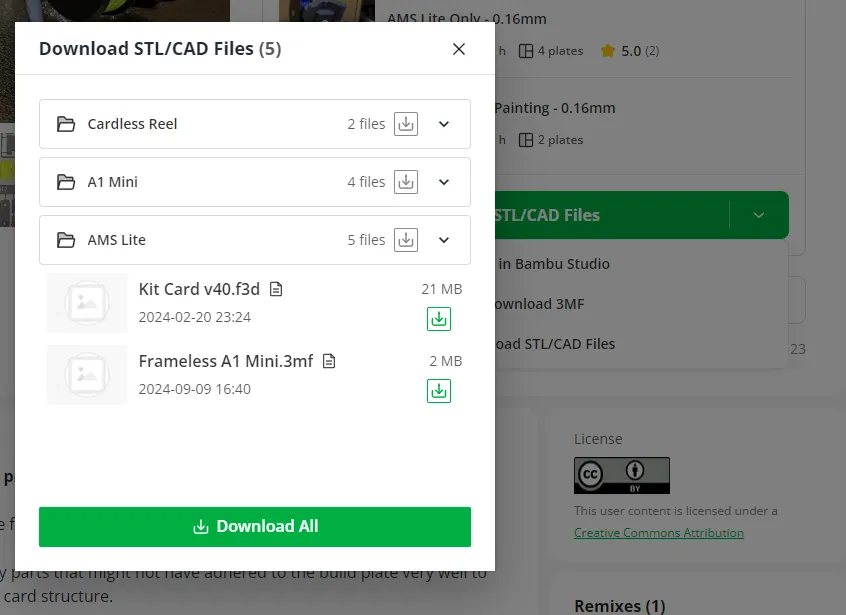Download the Cardless Reel folder
Viewport: 846px width, 615px height.
406,124
